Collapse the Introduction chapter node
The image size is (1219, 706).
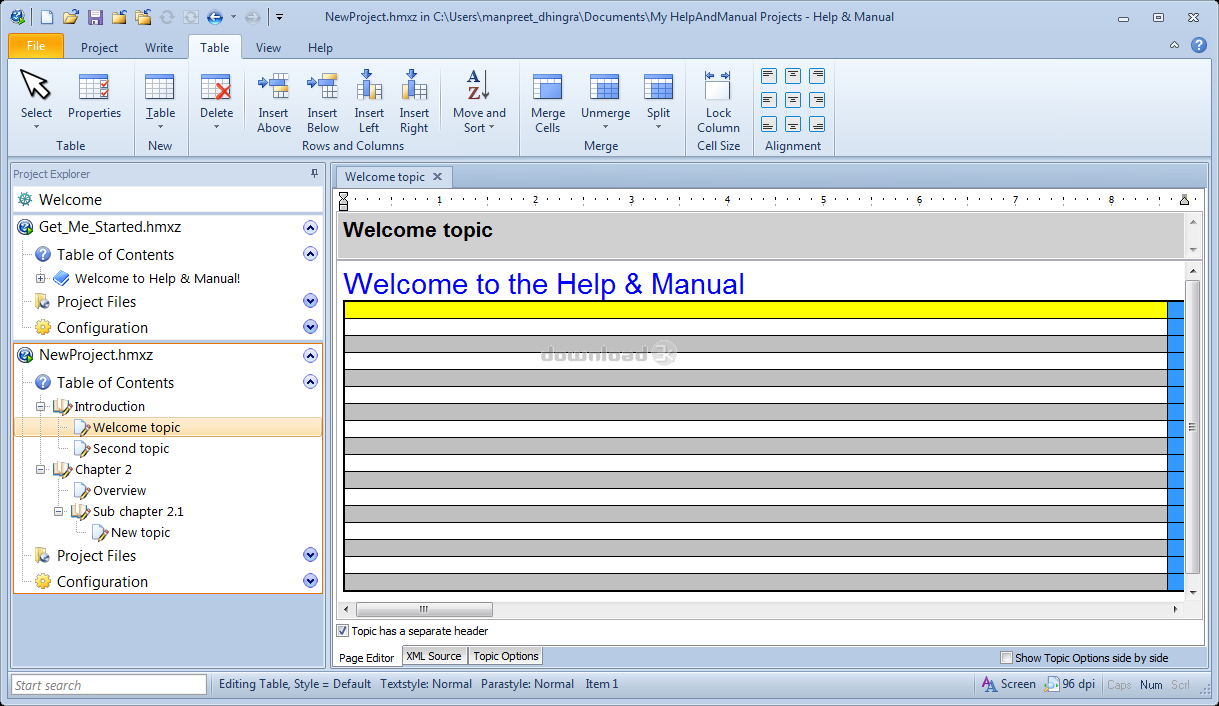[x=41, y=407]
